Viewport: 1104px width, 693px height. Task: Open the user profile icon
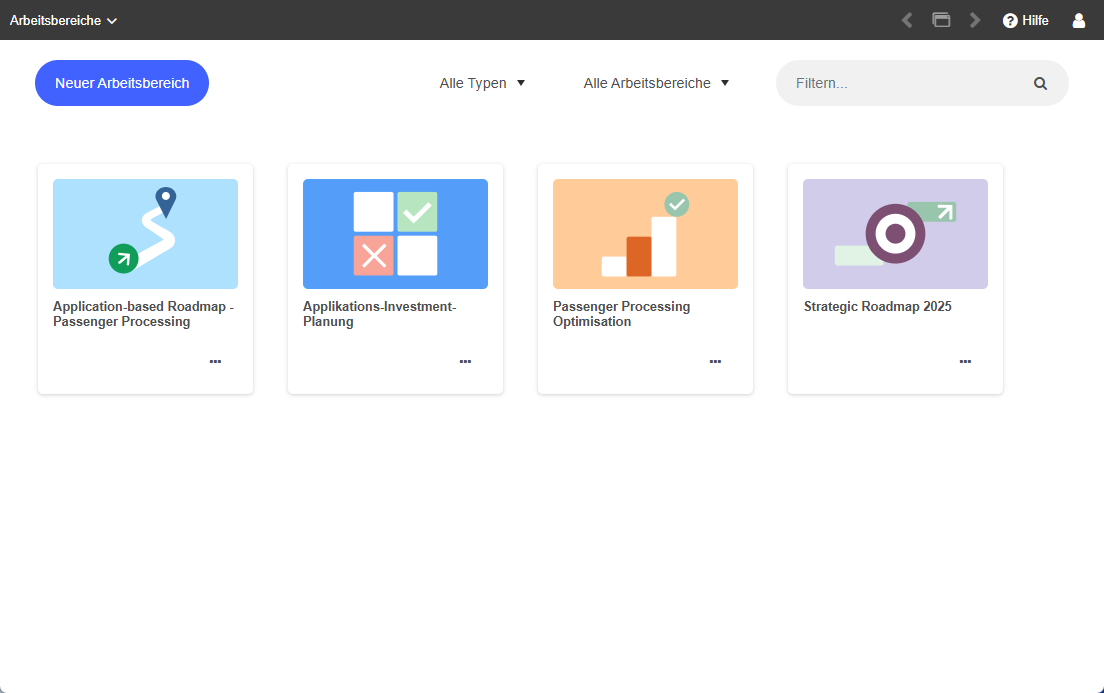pyautogui.click(x=1078, y=20)
